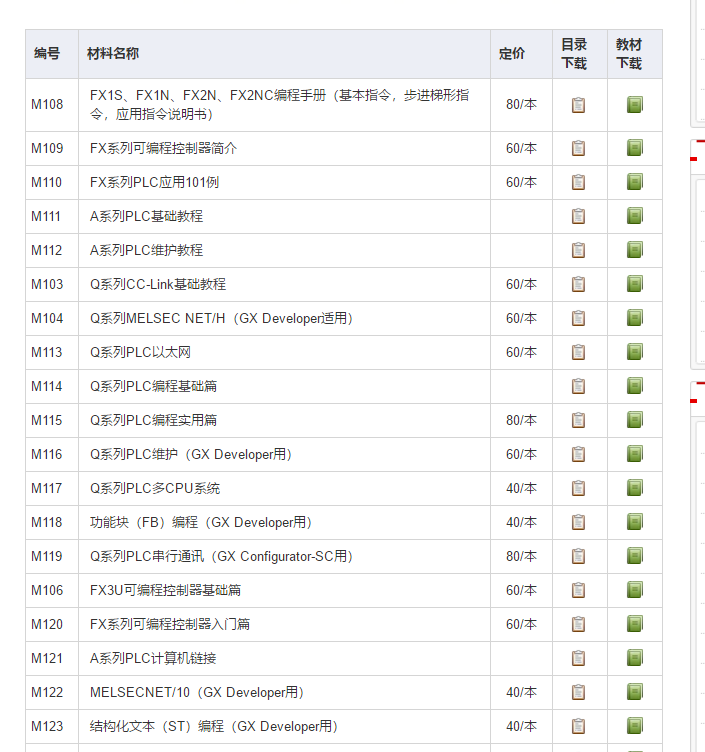The image size is (705, 752).
Task: Select the FX系列PLC应用101例 title text
Action: click(x=154, y=182)
